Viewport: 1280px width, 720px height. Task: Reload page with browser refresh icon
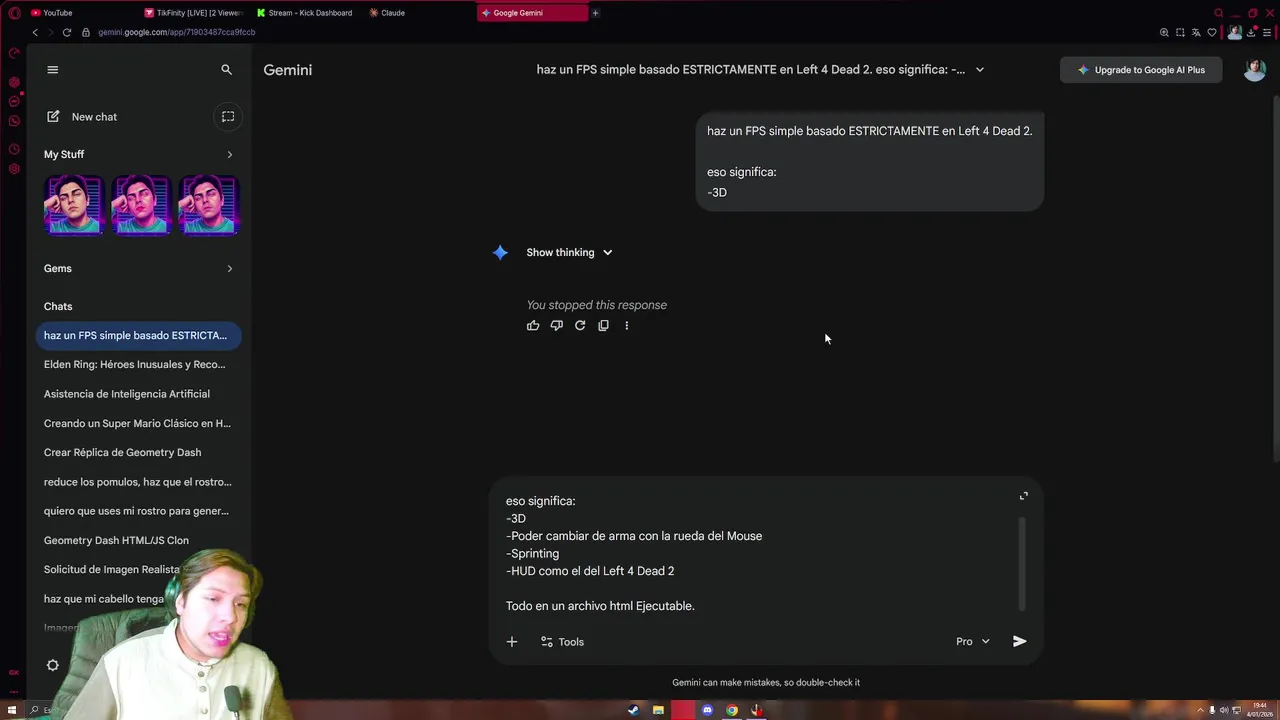(x=67, y=32)
